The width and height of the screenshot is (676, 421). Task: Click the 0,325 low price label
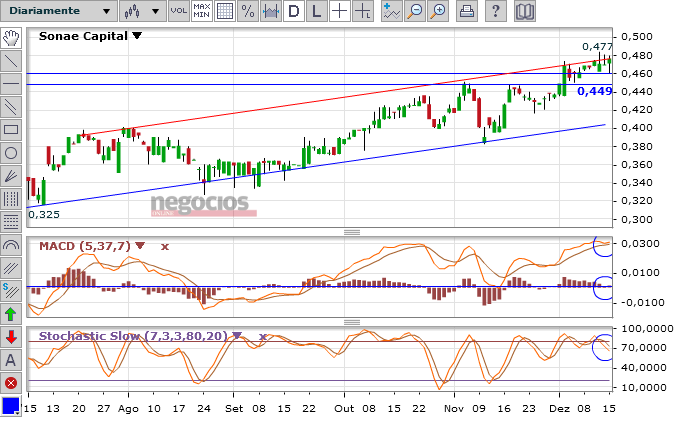44,215
